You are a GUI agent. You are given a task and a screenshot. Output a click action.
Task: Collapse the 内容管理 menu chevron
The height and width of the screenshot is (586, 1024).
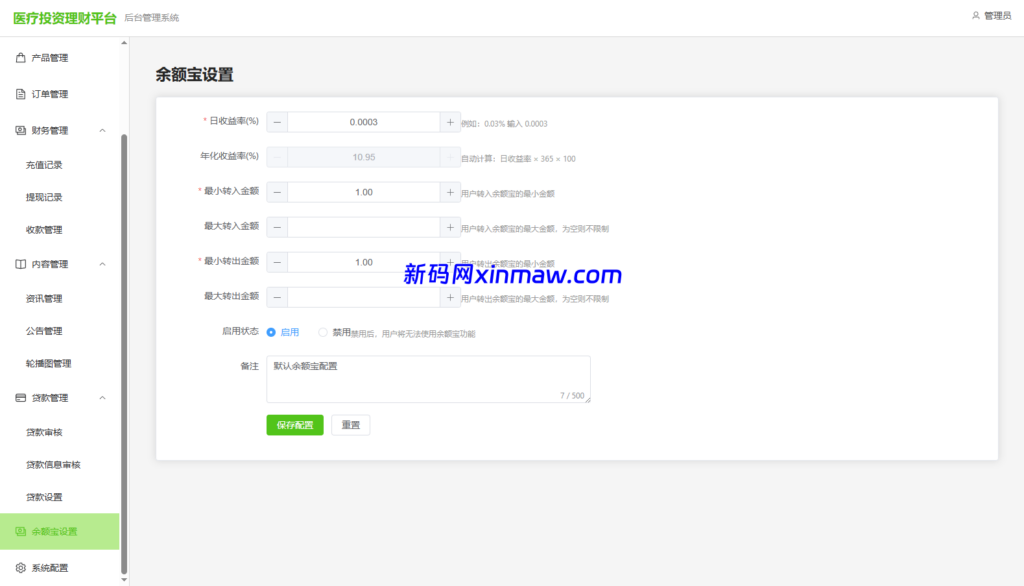(x=103, y=264)
